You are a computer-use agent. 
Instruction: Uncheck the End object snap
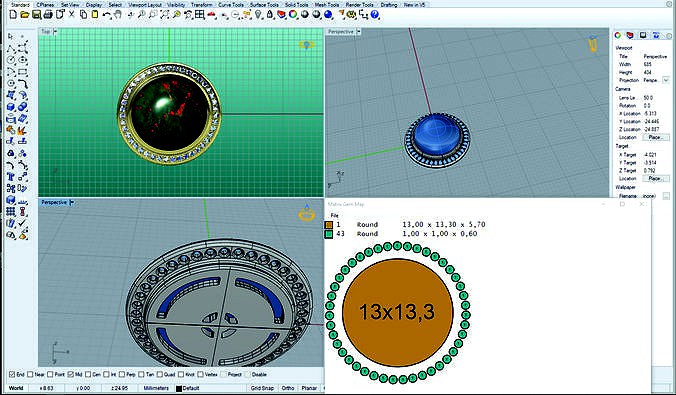12,374
